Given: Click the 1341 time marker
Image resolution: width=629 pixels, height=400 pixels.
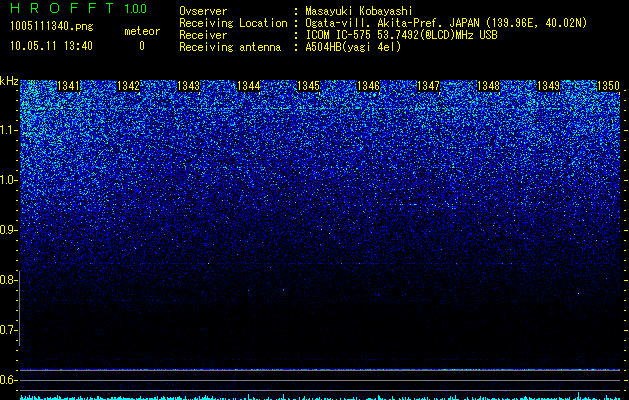Looking at the screenshot, I should click(69, 86).
